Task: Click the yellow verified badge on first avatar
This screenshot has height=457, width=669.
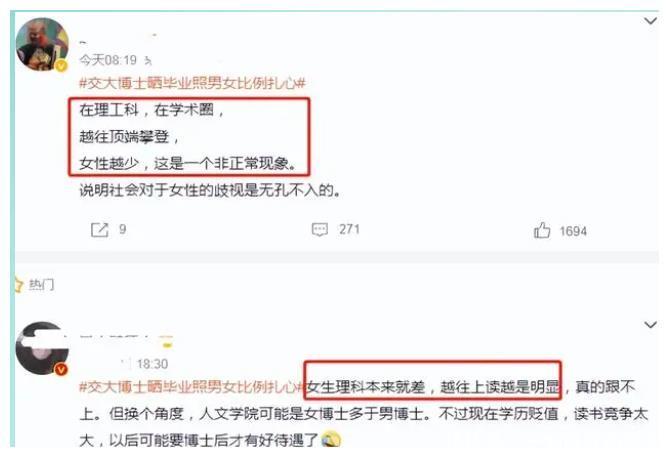Action: [x=61, y=65]
